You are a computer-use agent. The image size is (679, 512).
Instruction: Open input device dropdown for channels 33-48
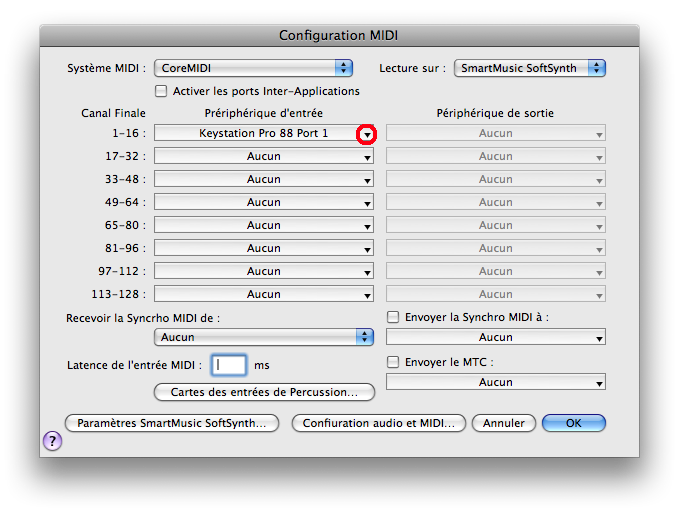coord(264,179)
